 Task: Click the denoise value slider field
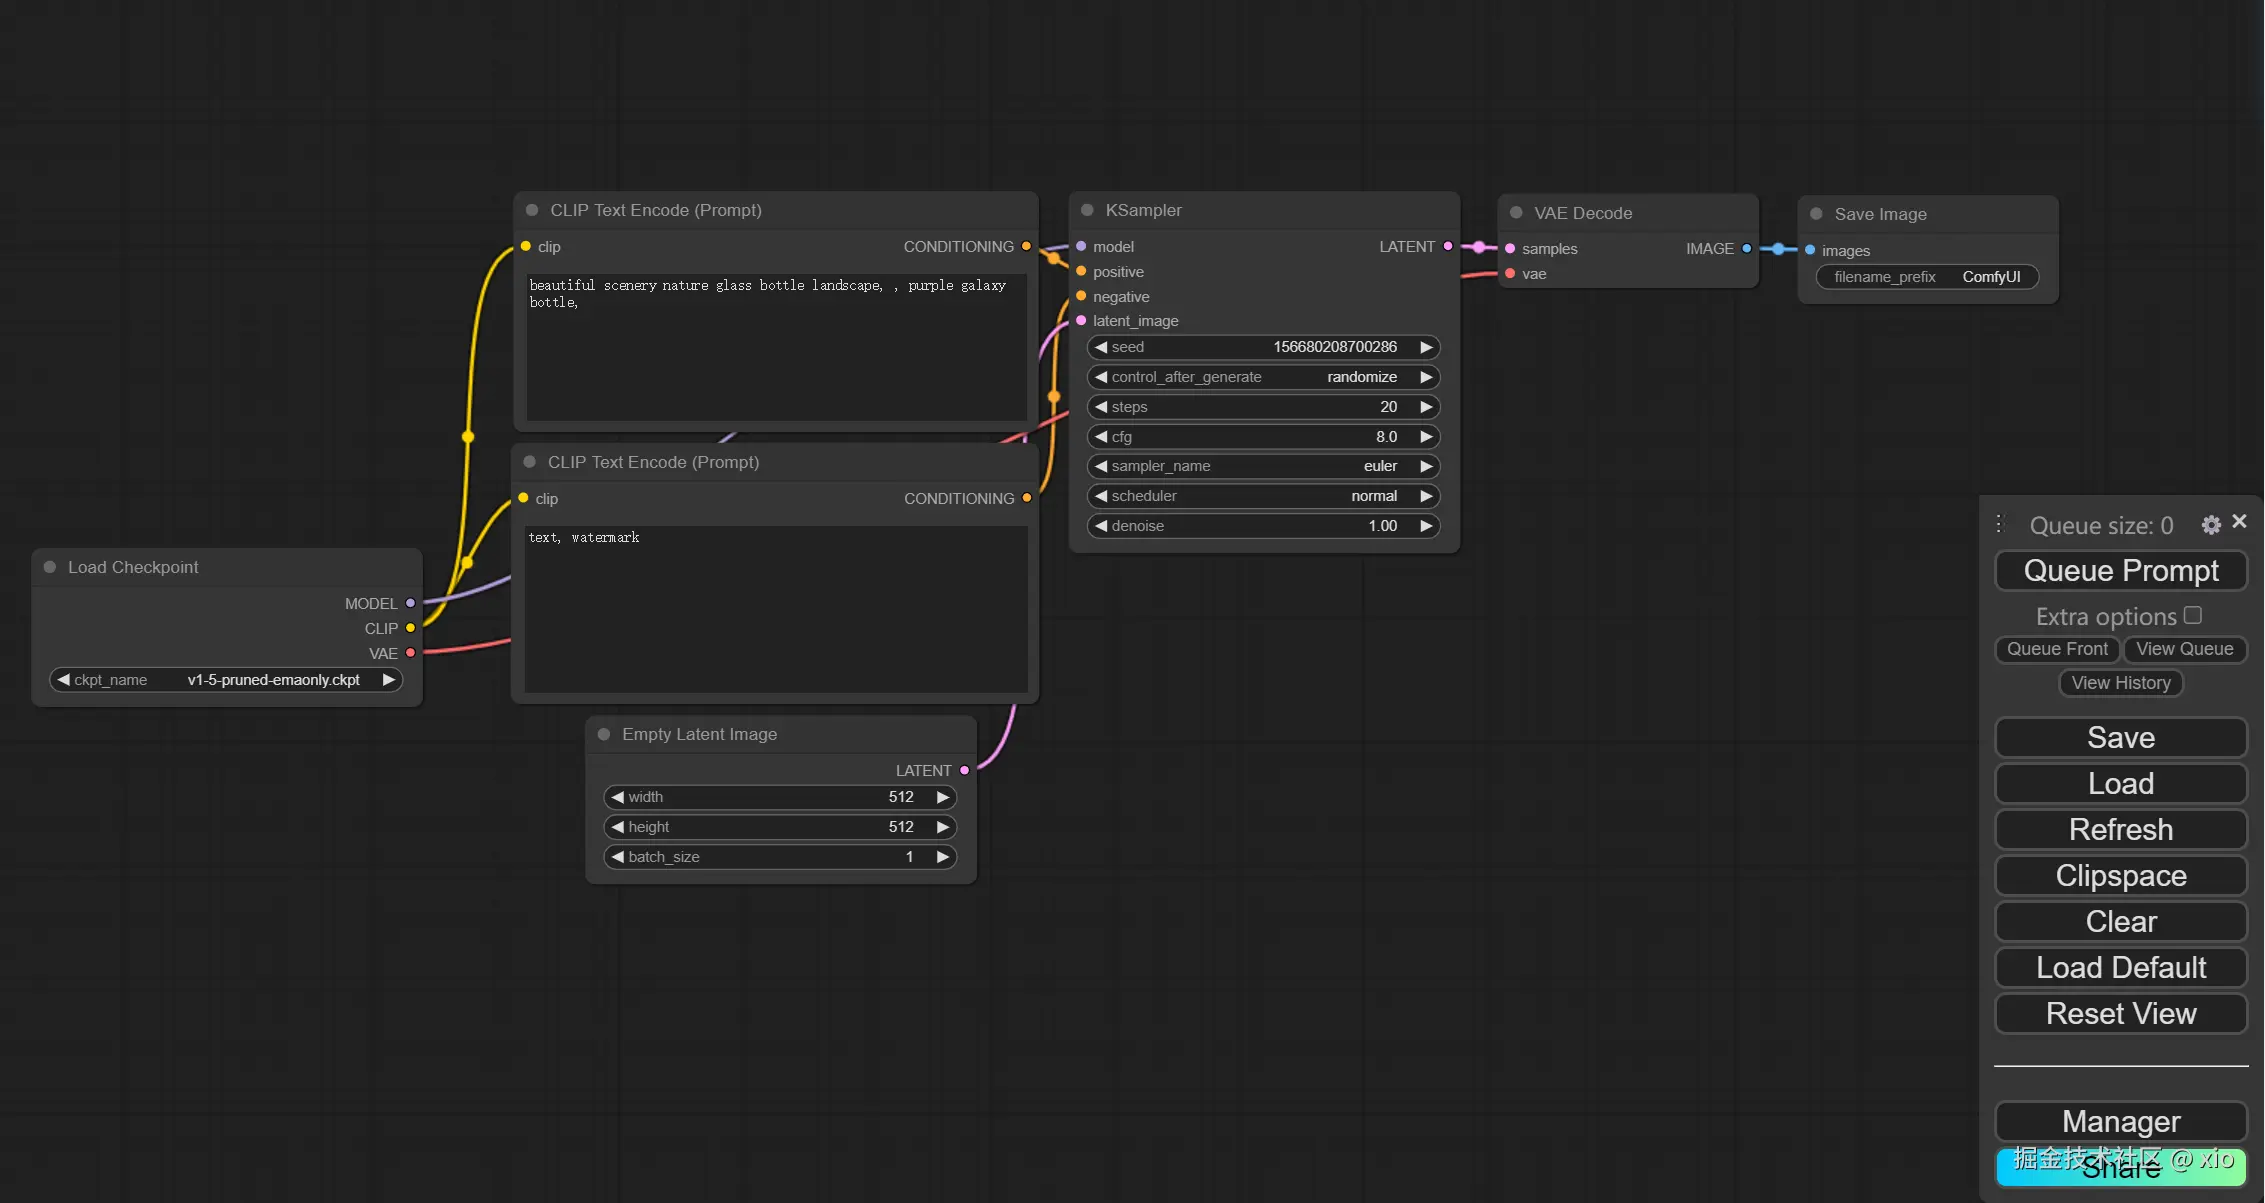point(1263,526)
